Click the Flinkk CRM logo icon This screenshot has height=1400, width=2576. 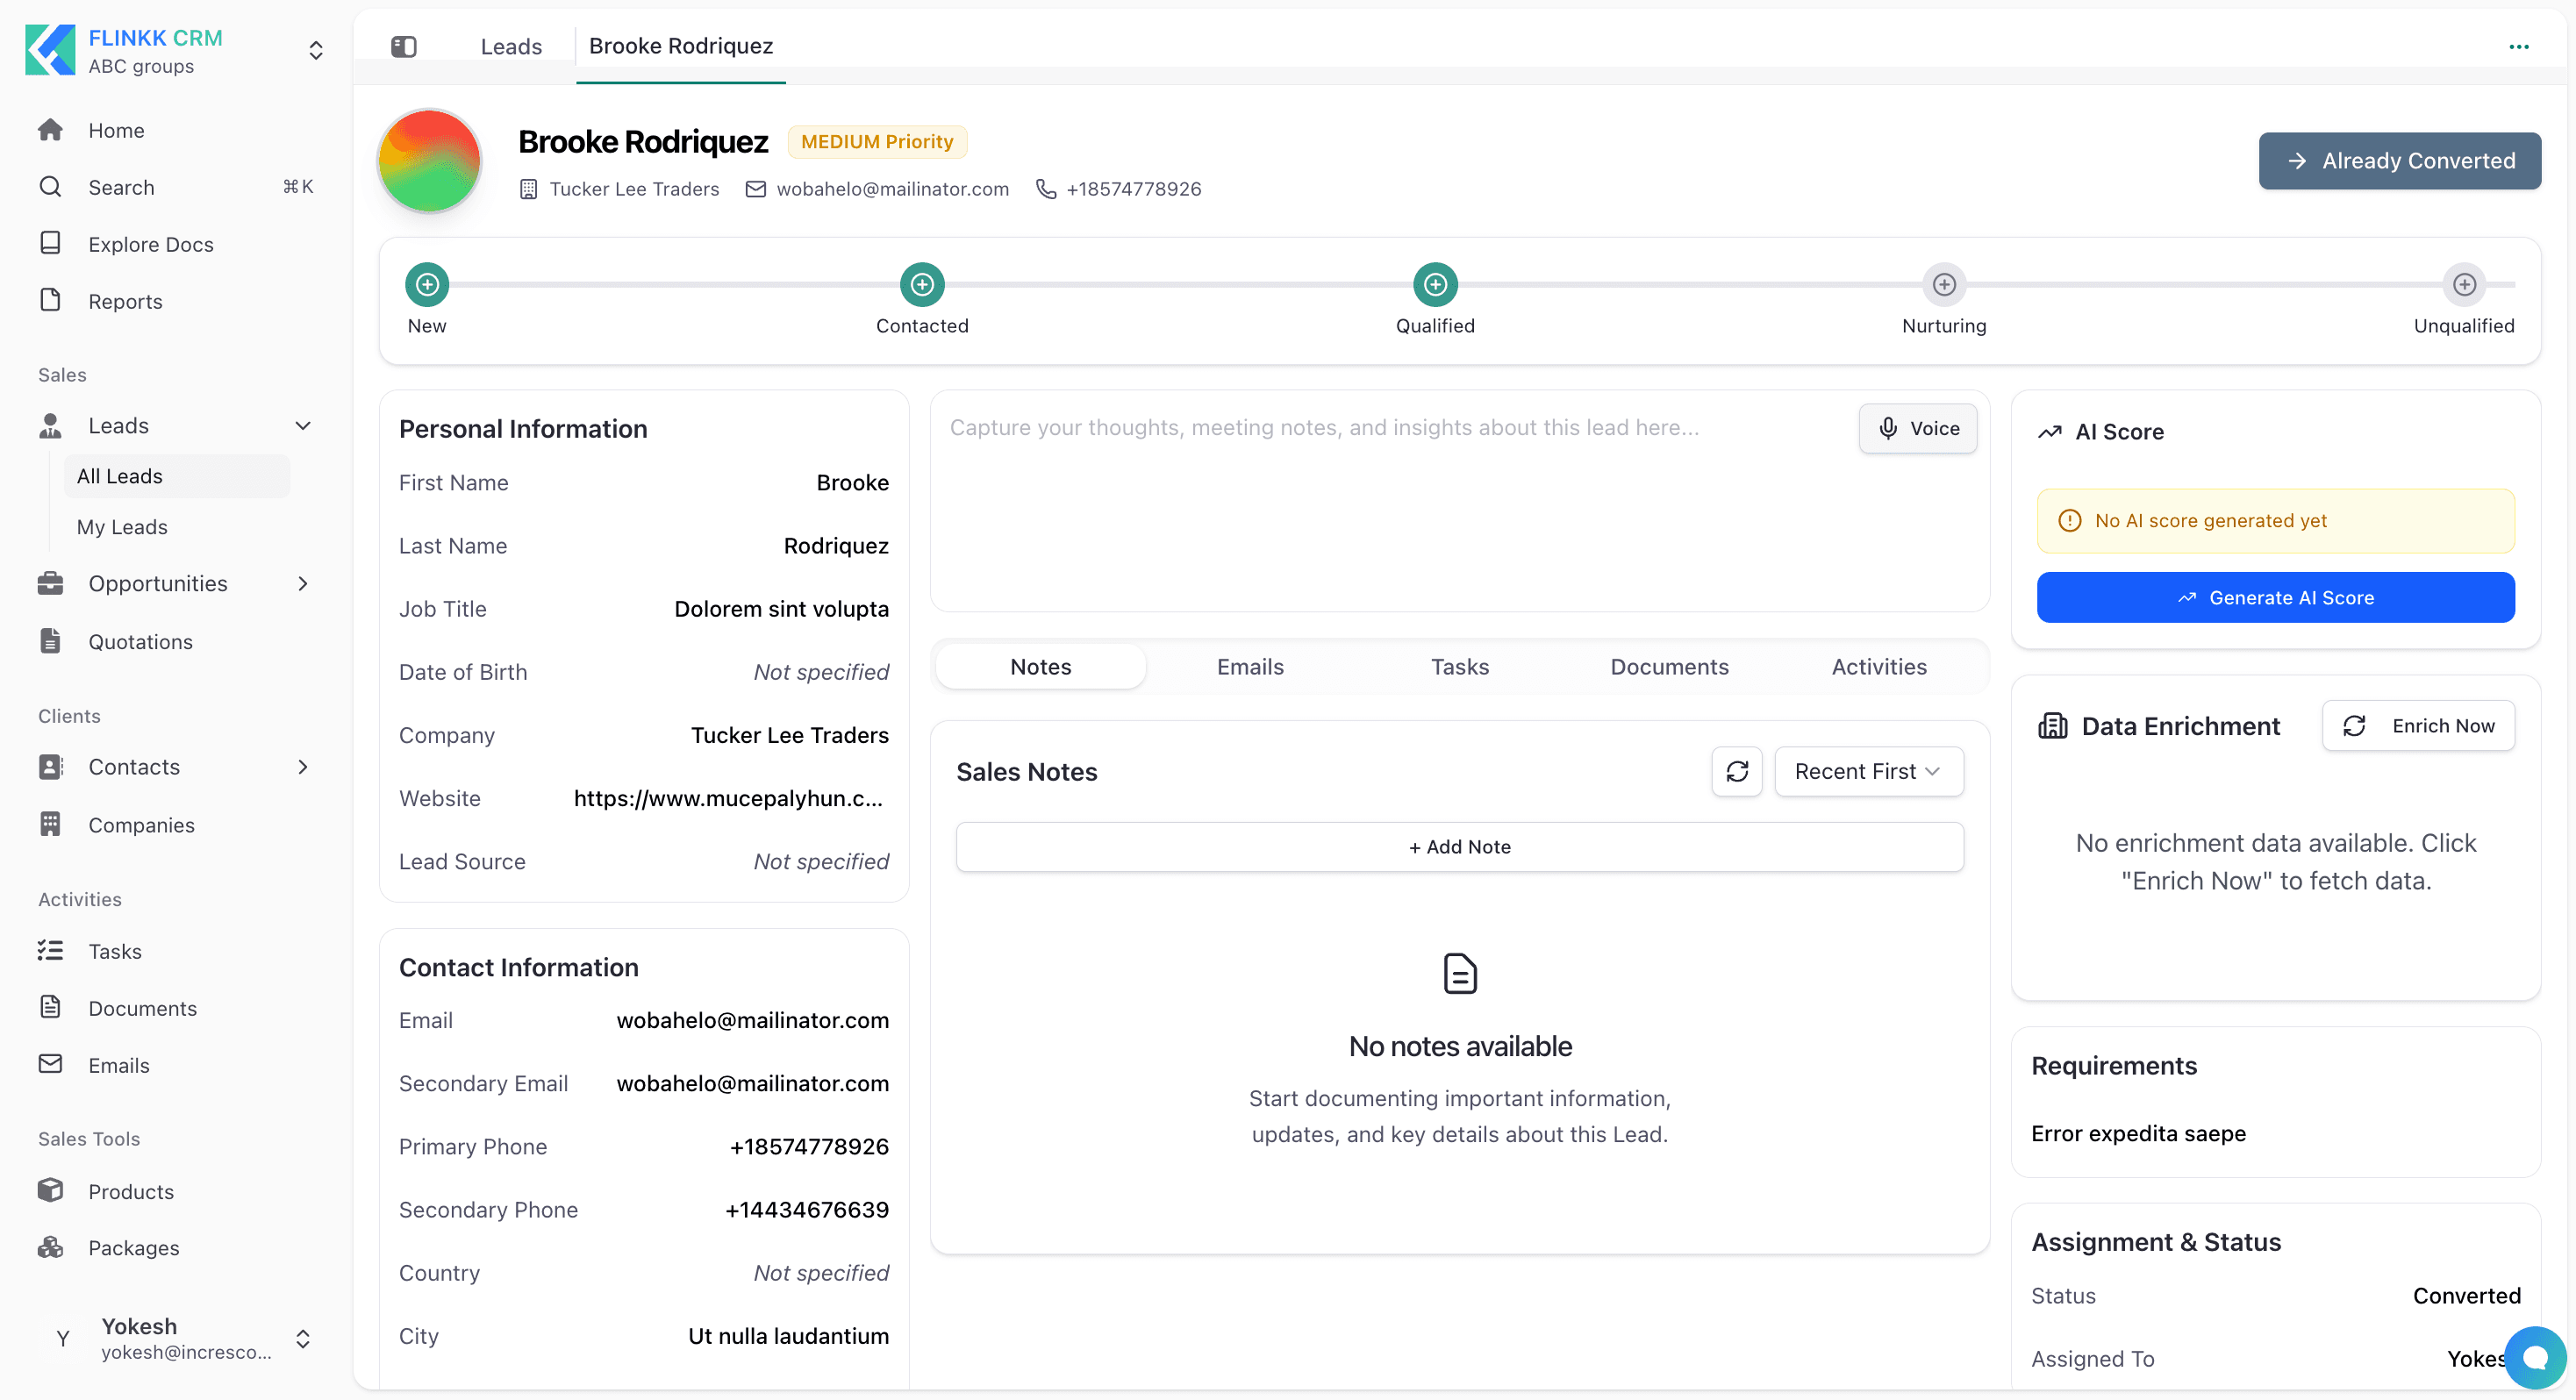pos(50,50)
